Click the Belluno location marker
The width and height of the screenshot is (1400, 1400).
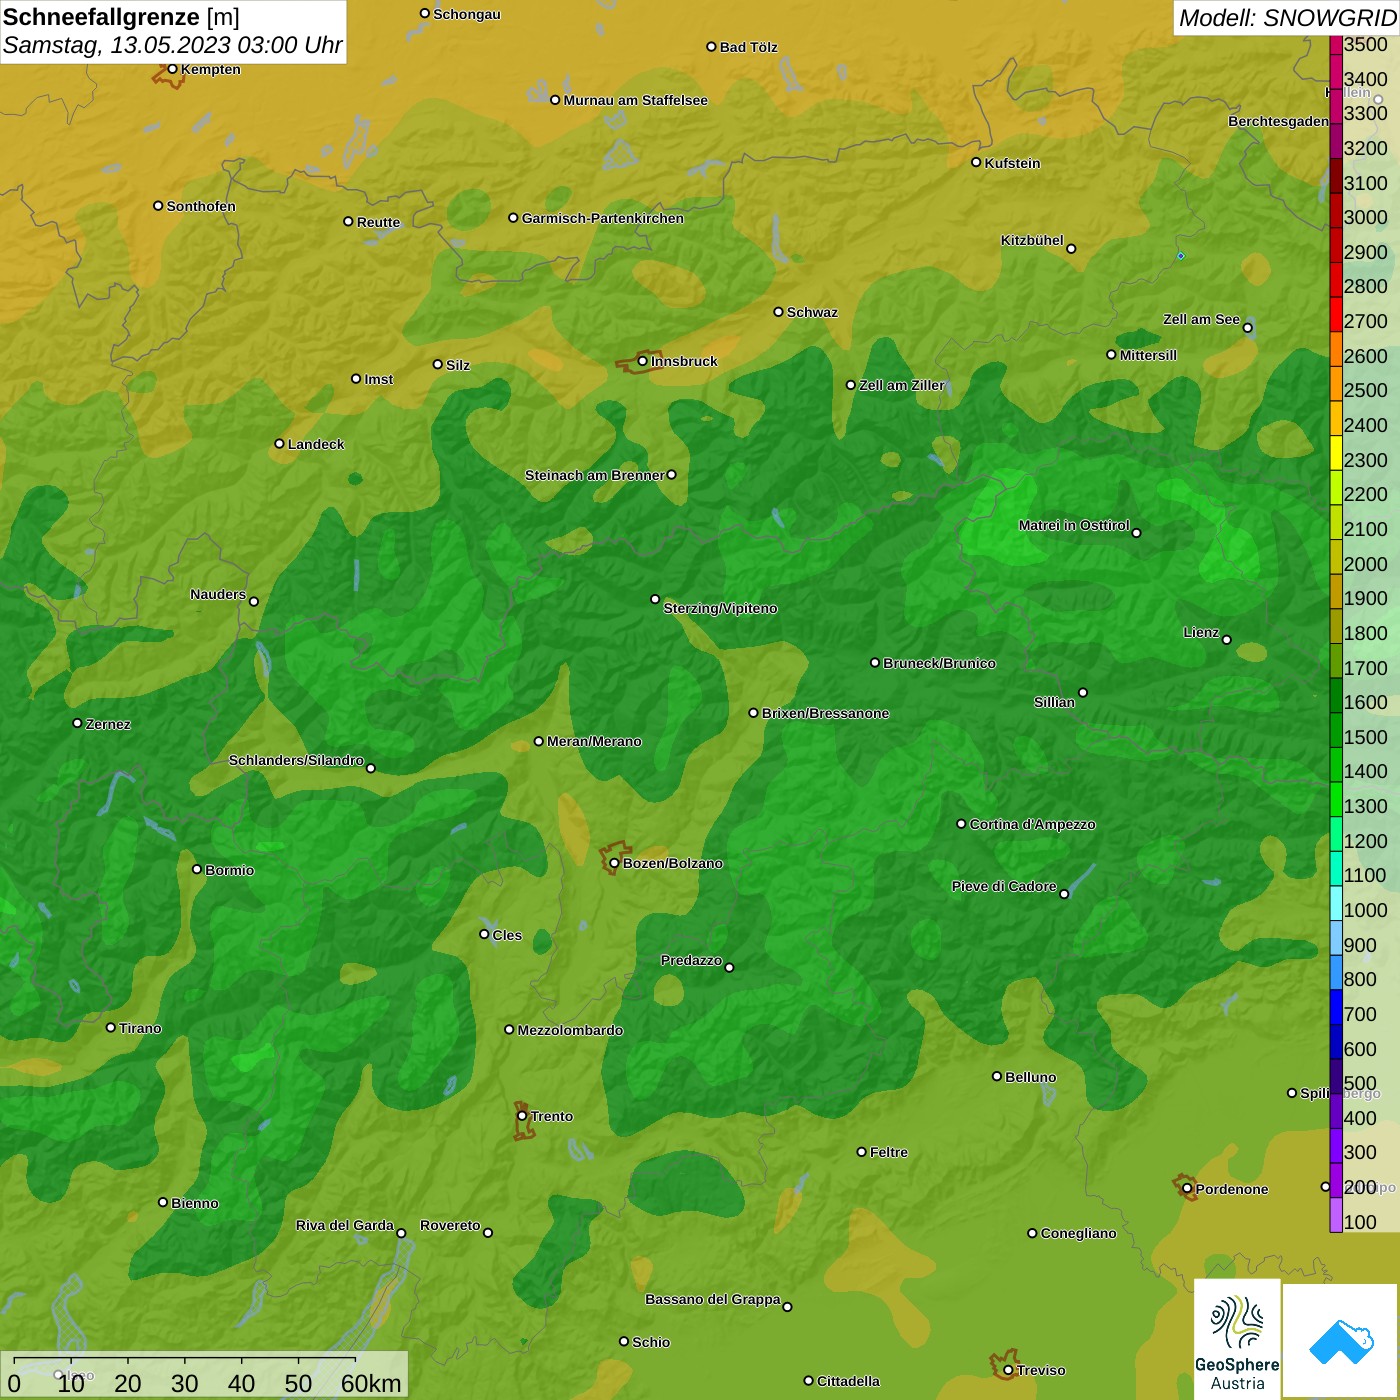[997, 1076]
